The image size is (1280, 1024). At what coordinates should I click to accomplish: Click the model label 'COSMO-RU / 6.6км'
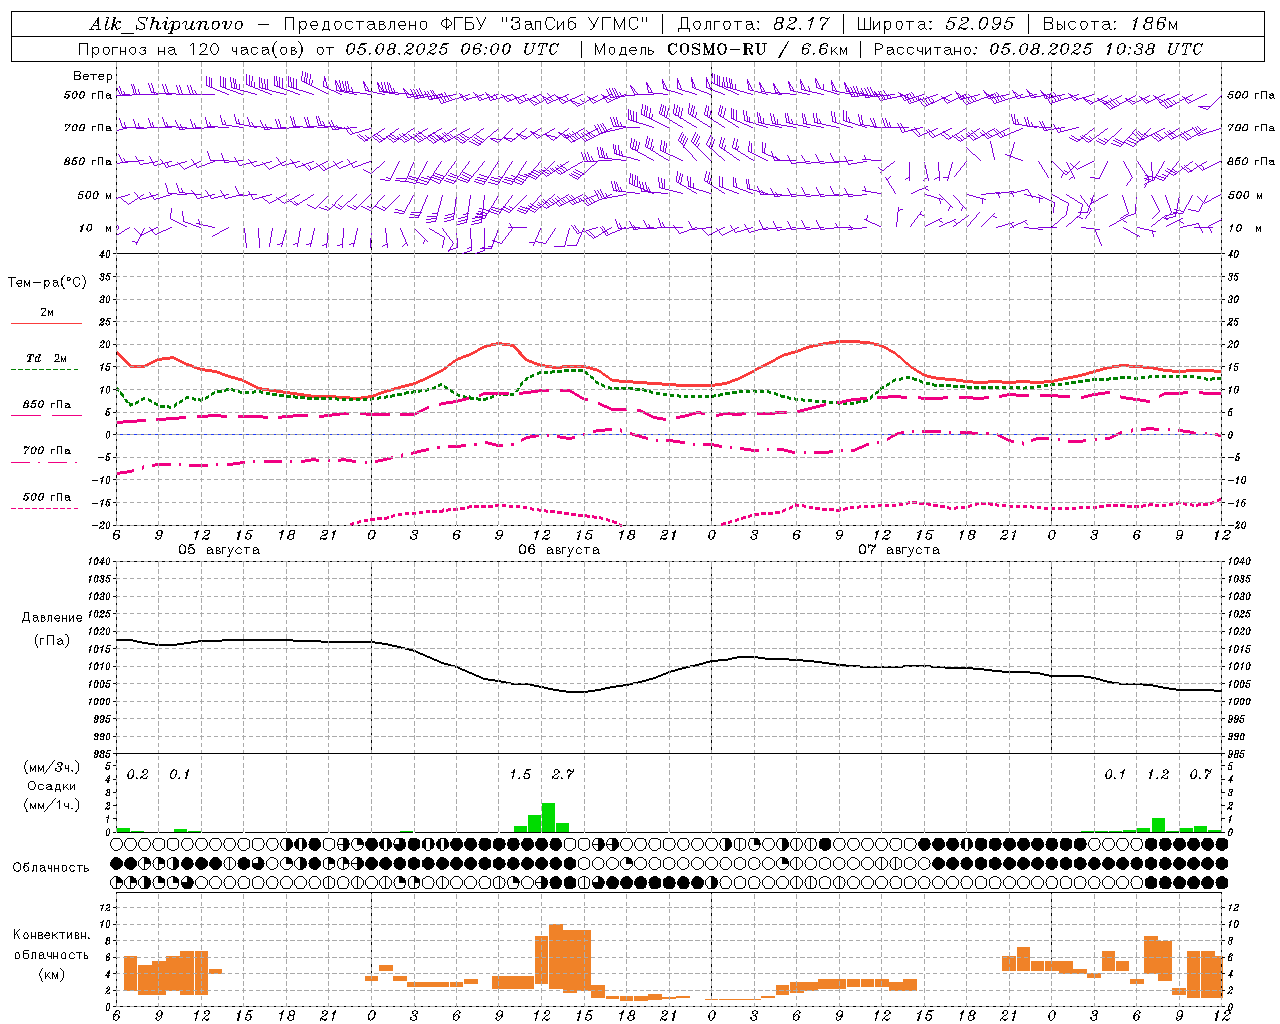pos(757,49)
